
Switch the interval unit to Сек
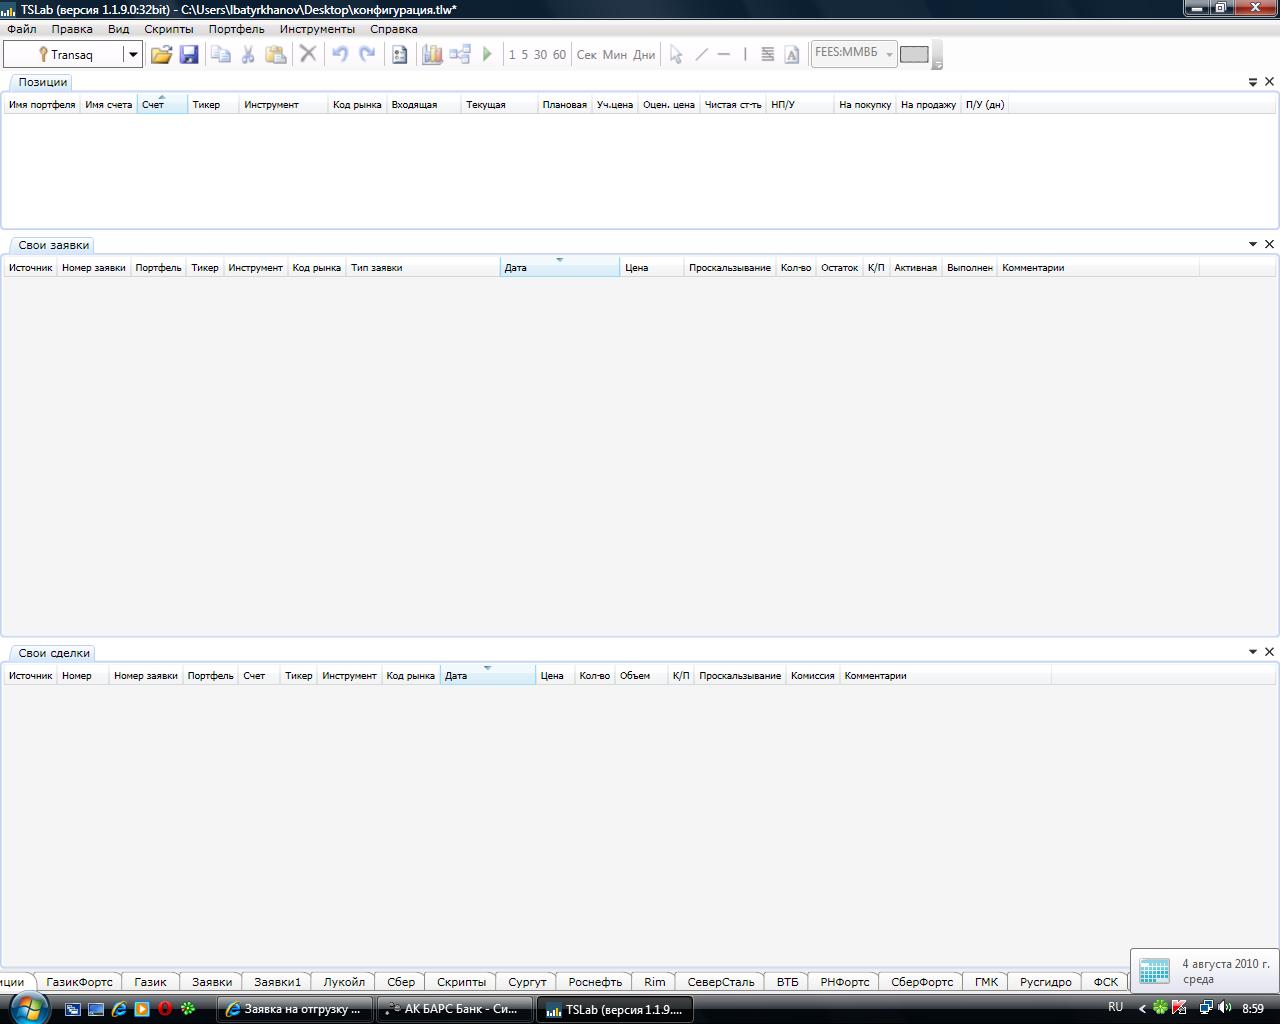(x=587, y=54)
